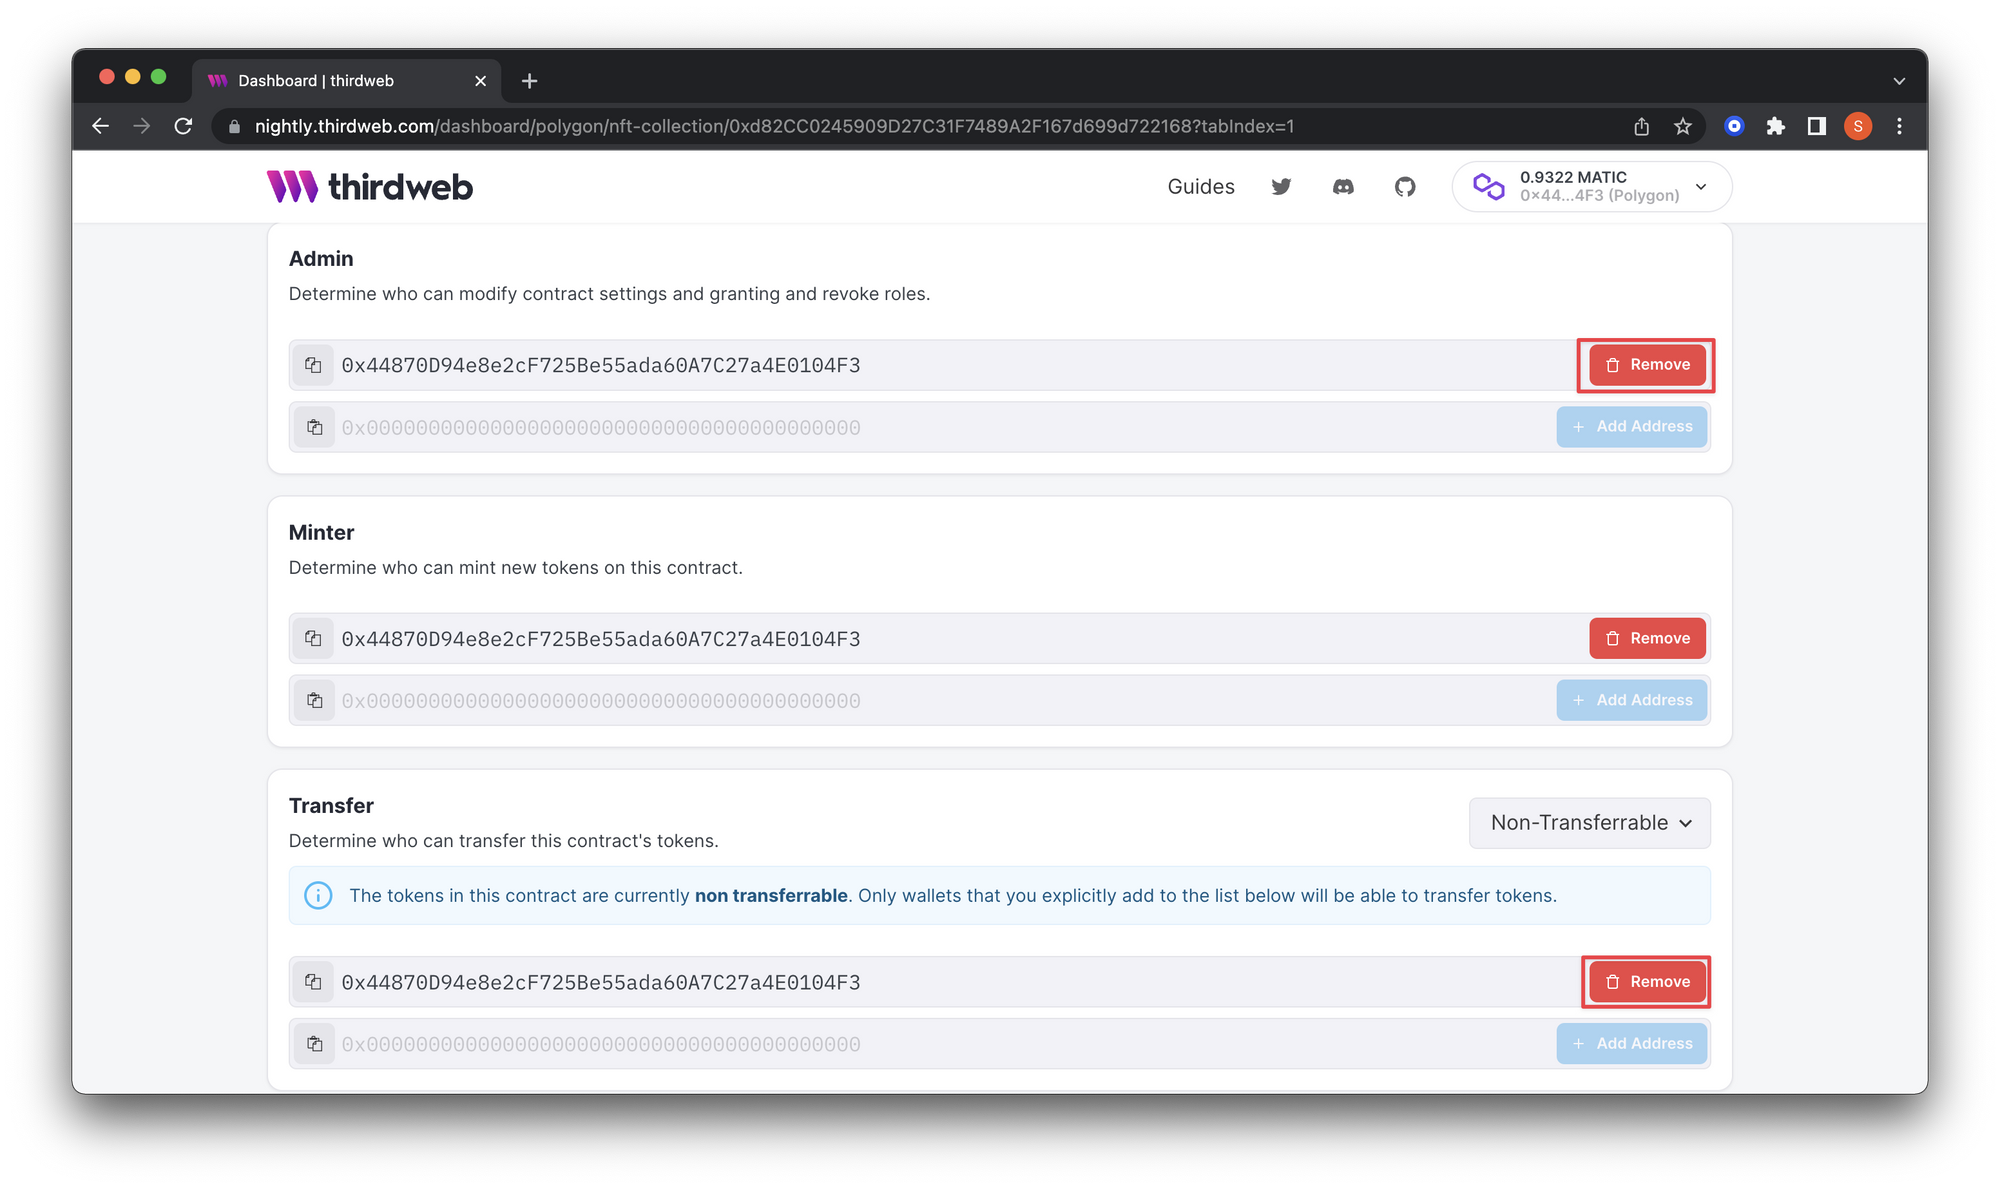Image resolution: width=2000 pixels, height=1189 pixels.
Task: Open a new browser tab
Action: tap(530, 81)
